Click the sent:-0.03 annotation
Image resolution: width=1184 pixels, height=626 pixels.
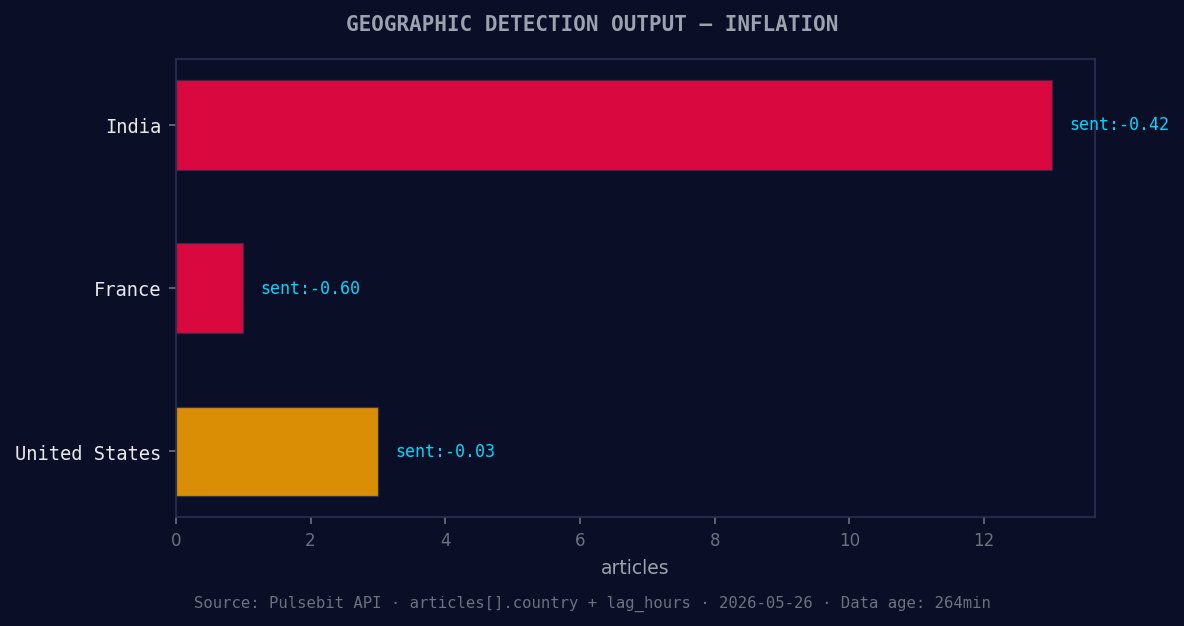click(446, 452)
